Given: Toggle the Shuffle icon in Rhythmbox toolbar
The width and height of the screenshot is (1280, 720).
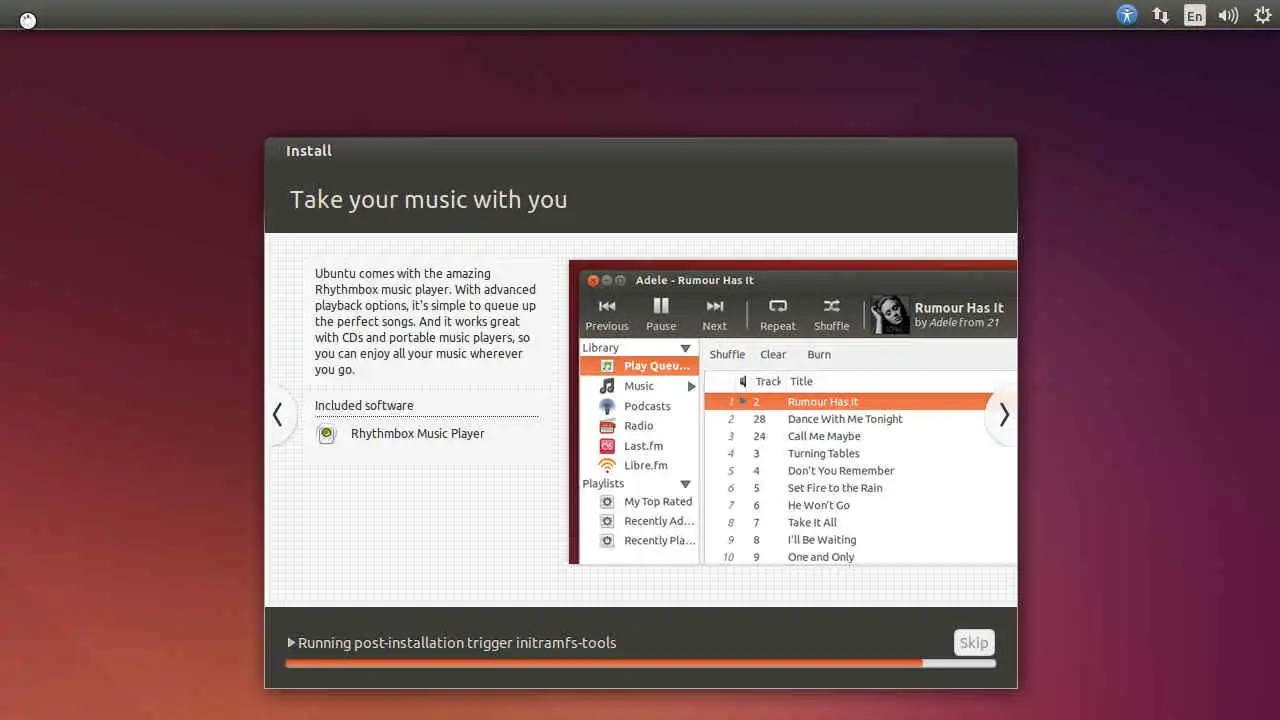Looking at the screenshot, I should [x=831, y=306].
